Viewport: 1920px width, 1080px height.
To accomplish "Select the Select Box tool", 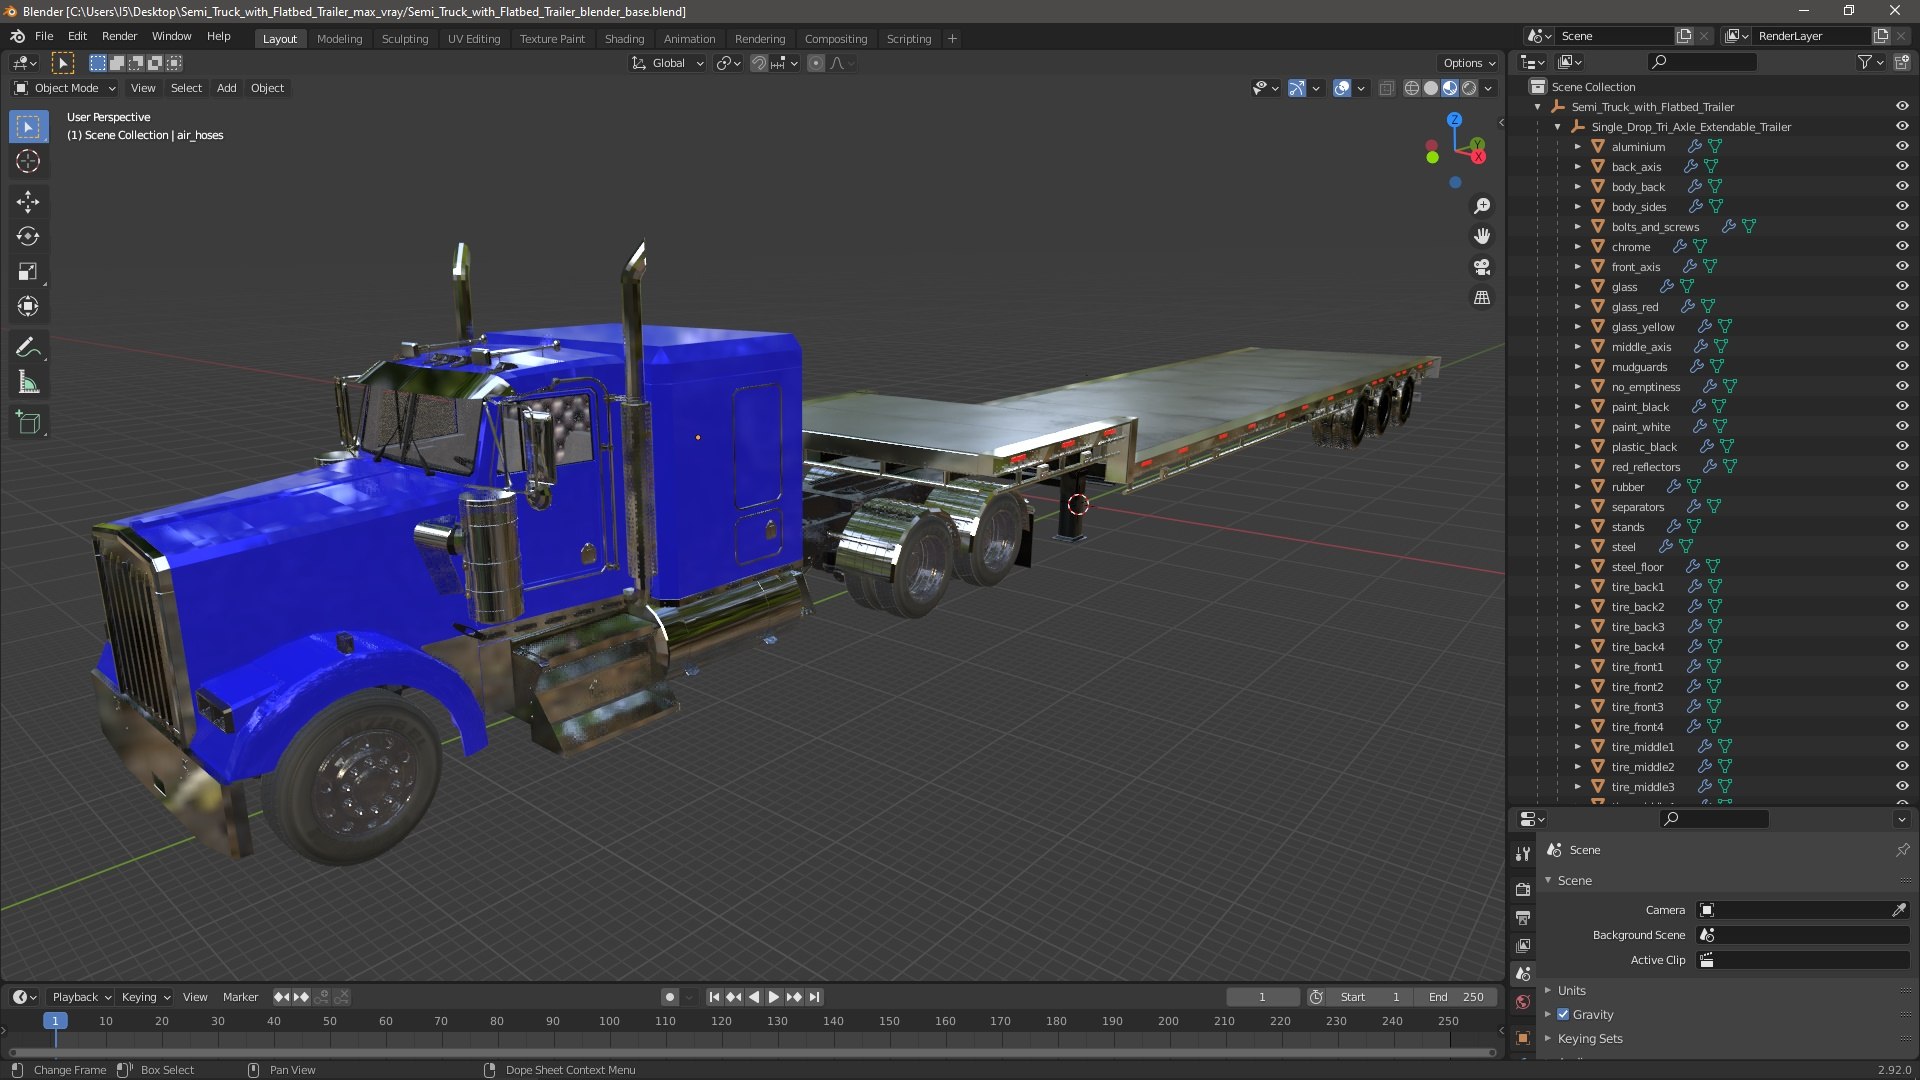I will coord(28,127).
